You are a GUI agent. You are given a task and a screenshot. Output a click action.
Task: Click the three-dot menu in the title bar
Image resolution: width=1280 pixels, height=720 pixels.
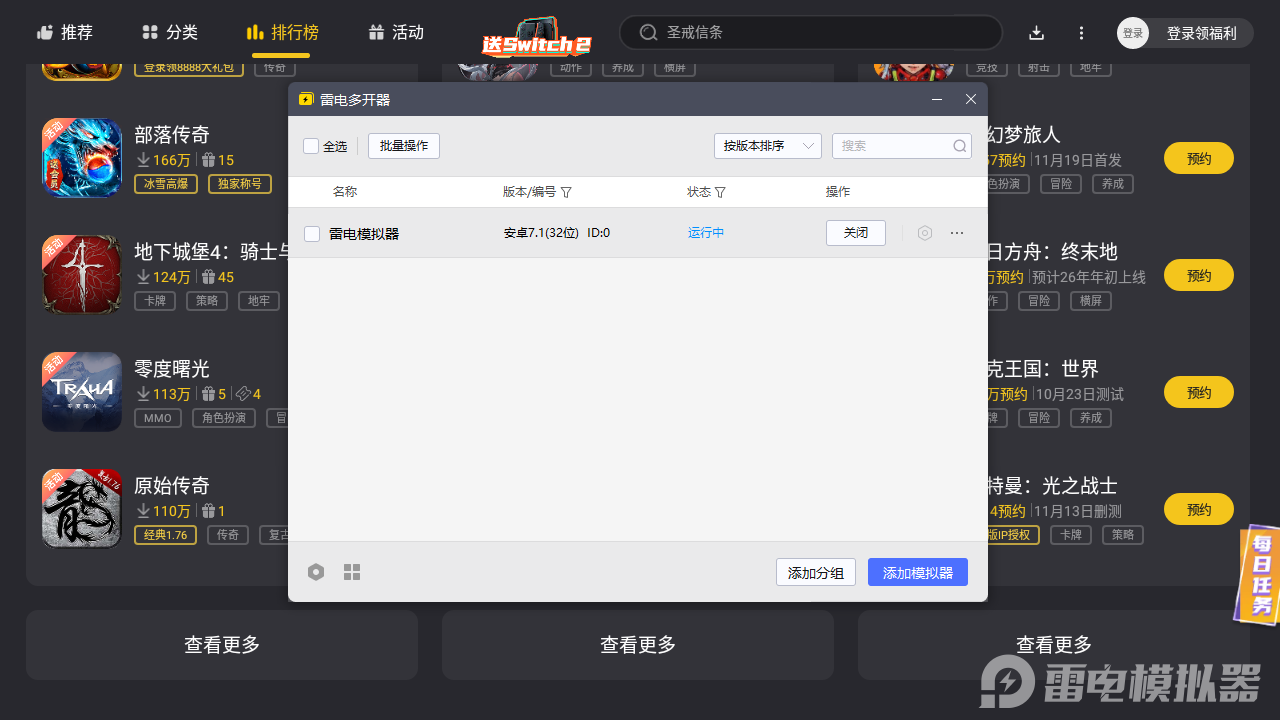[x=1081, y=32]
